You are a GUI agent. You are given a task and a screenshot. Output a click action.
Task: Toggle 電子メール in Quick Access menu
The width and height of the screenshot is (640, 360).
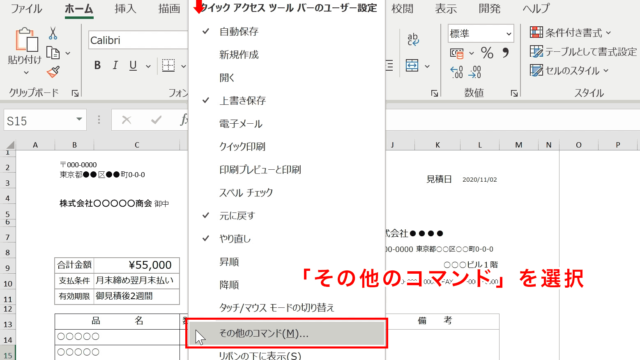pyautogui.click(x=287, y=124)
